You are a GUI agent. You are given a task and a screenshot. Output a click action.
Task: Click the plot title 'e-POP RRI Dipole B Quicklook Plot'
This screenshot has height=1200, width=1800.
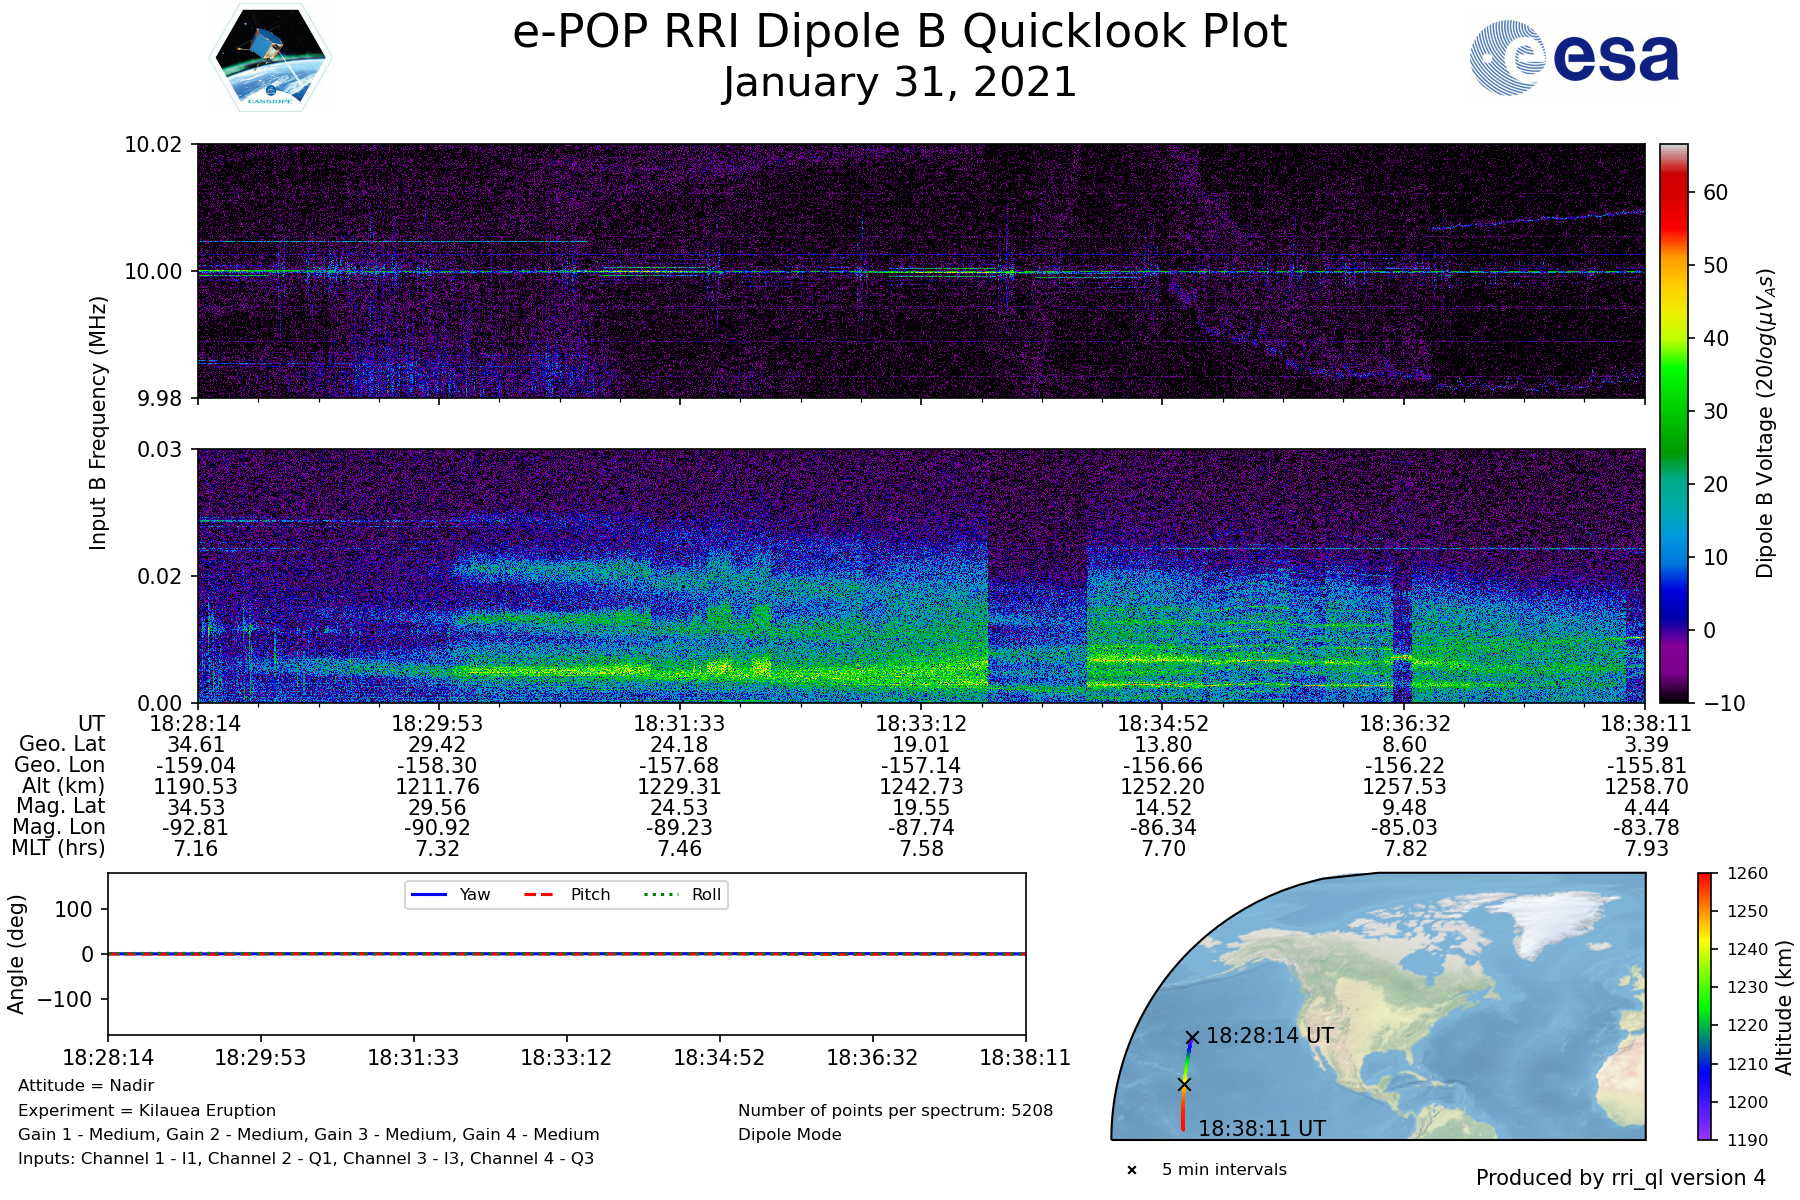coord(899,32)
